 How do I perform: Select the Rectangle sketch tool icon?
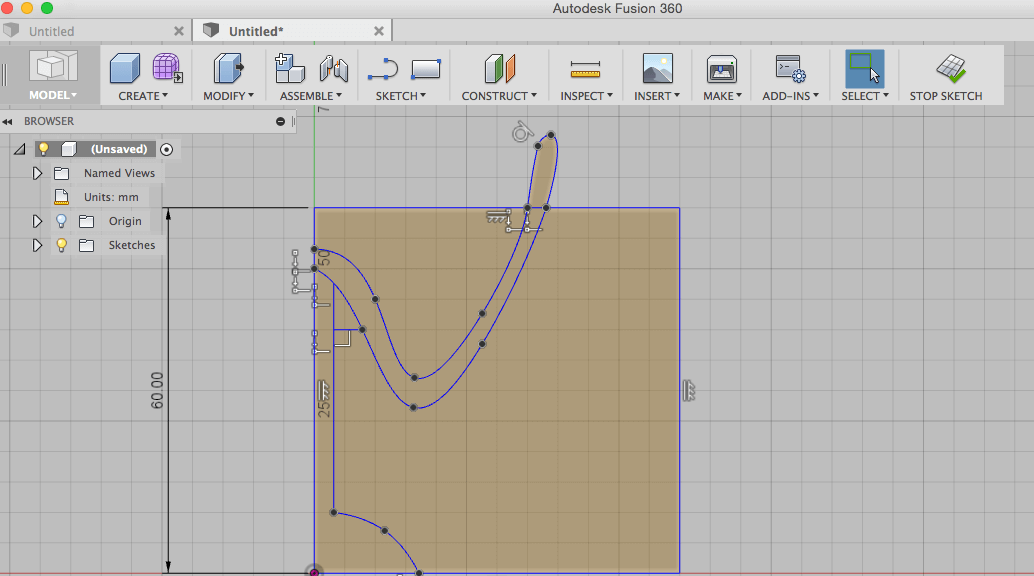tap(426, 69)
